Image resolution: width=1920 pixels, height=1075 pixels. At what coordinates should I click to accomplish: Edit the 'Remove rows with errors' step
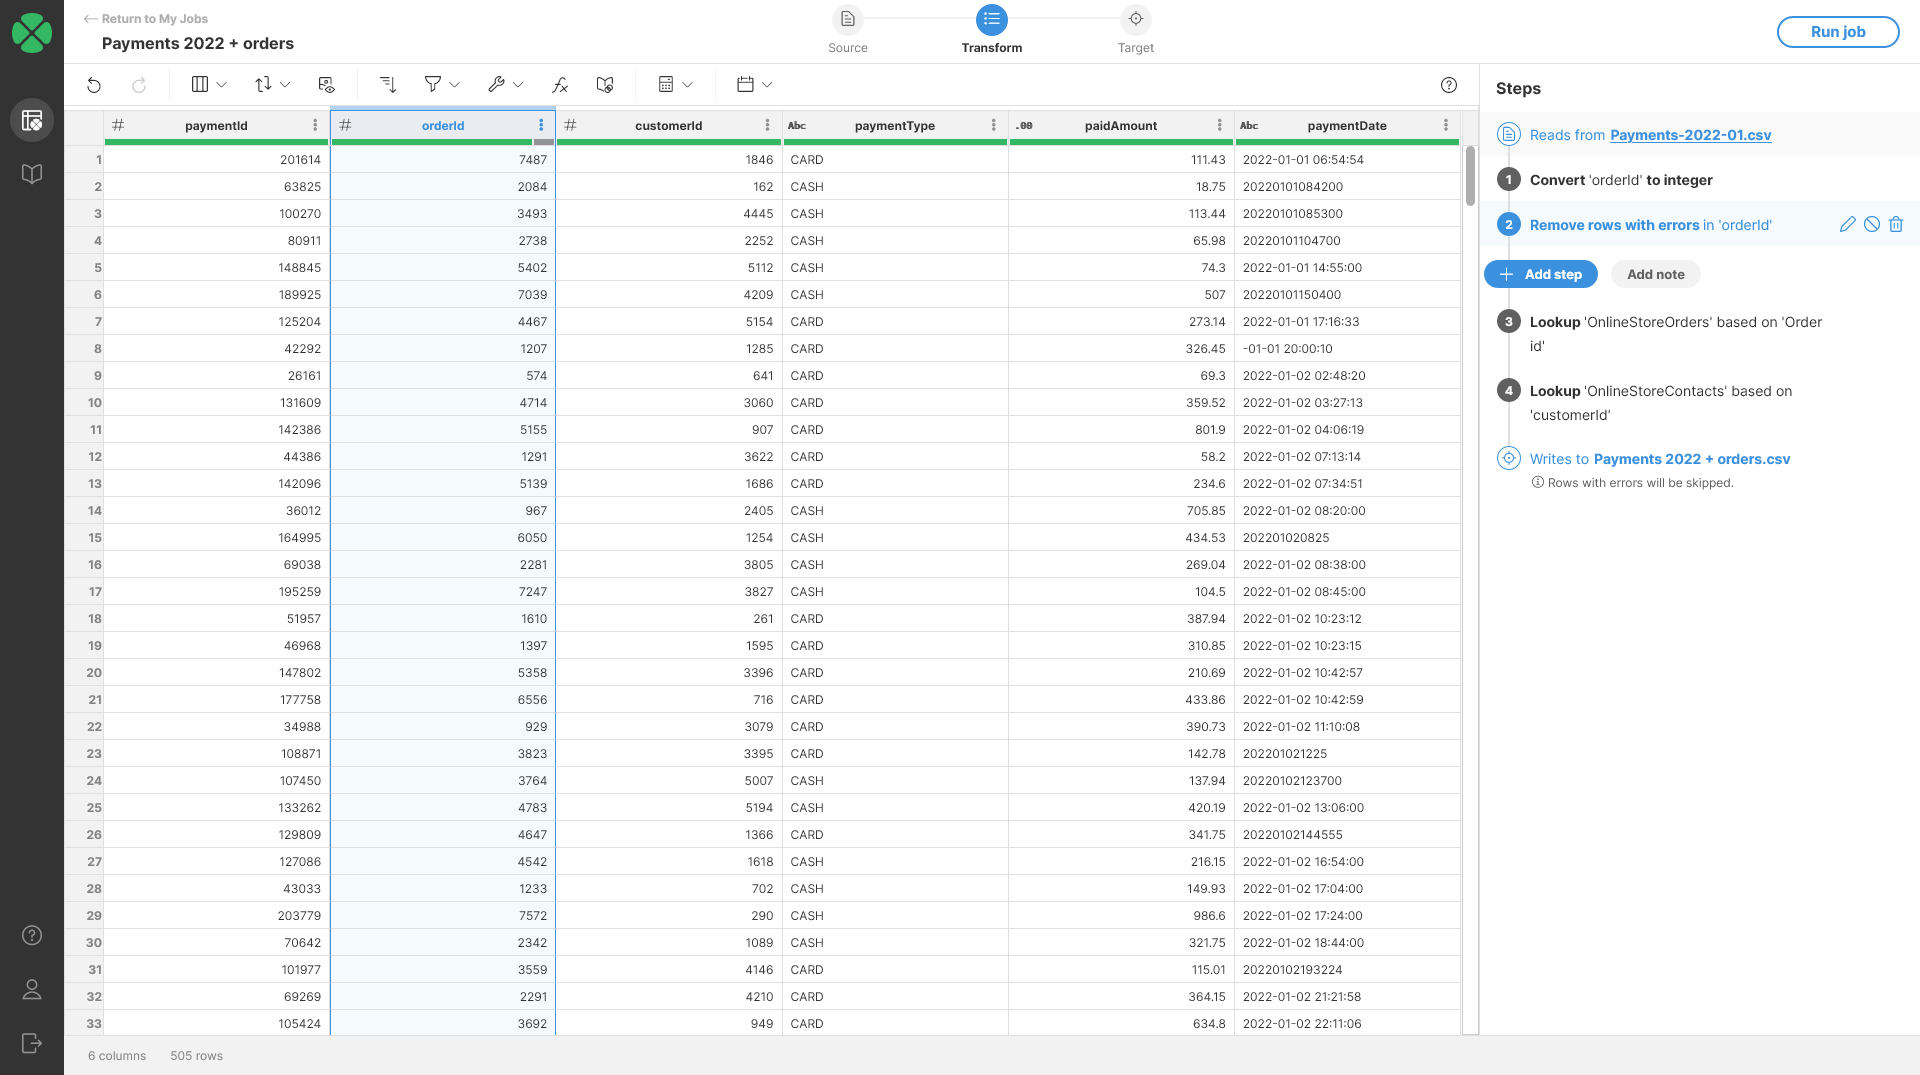(1847, 224)
